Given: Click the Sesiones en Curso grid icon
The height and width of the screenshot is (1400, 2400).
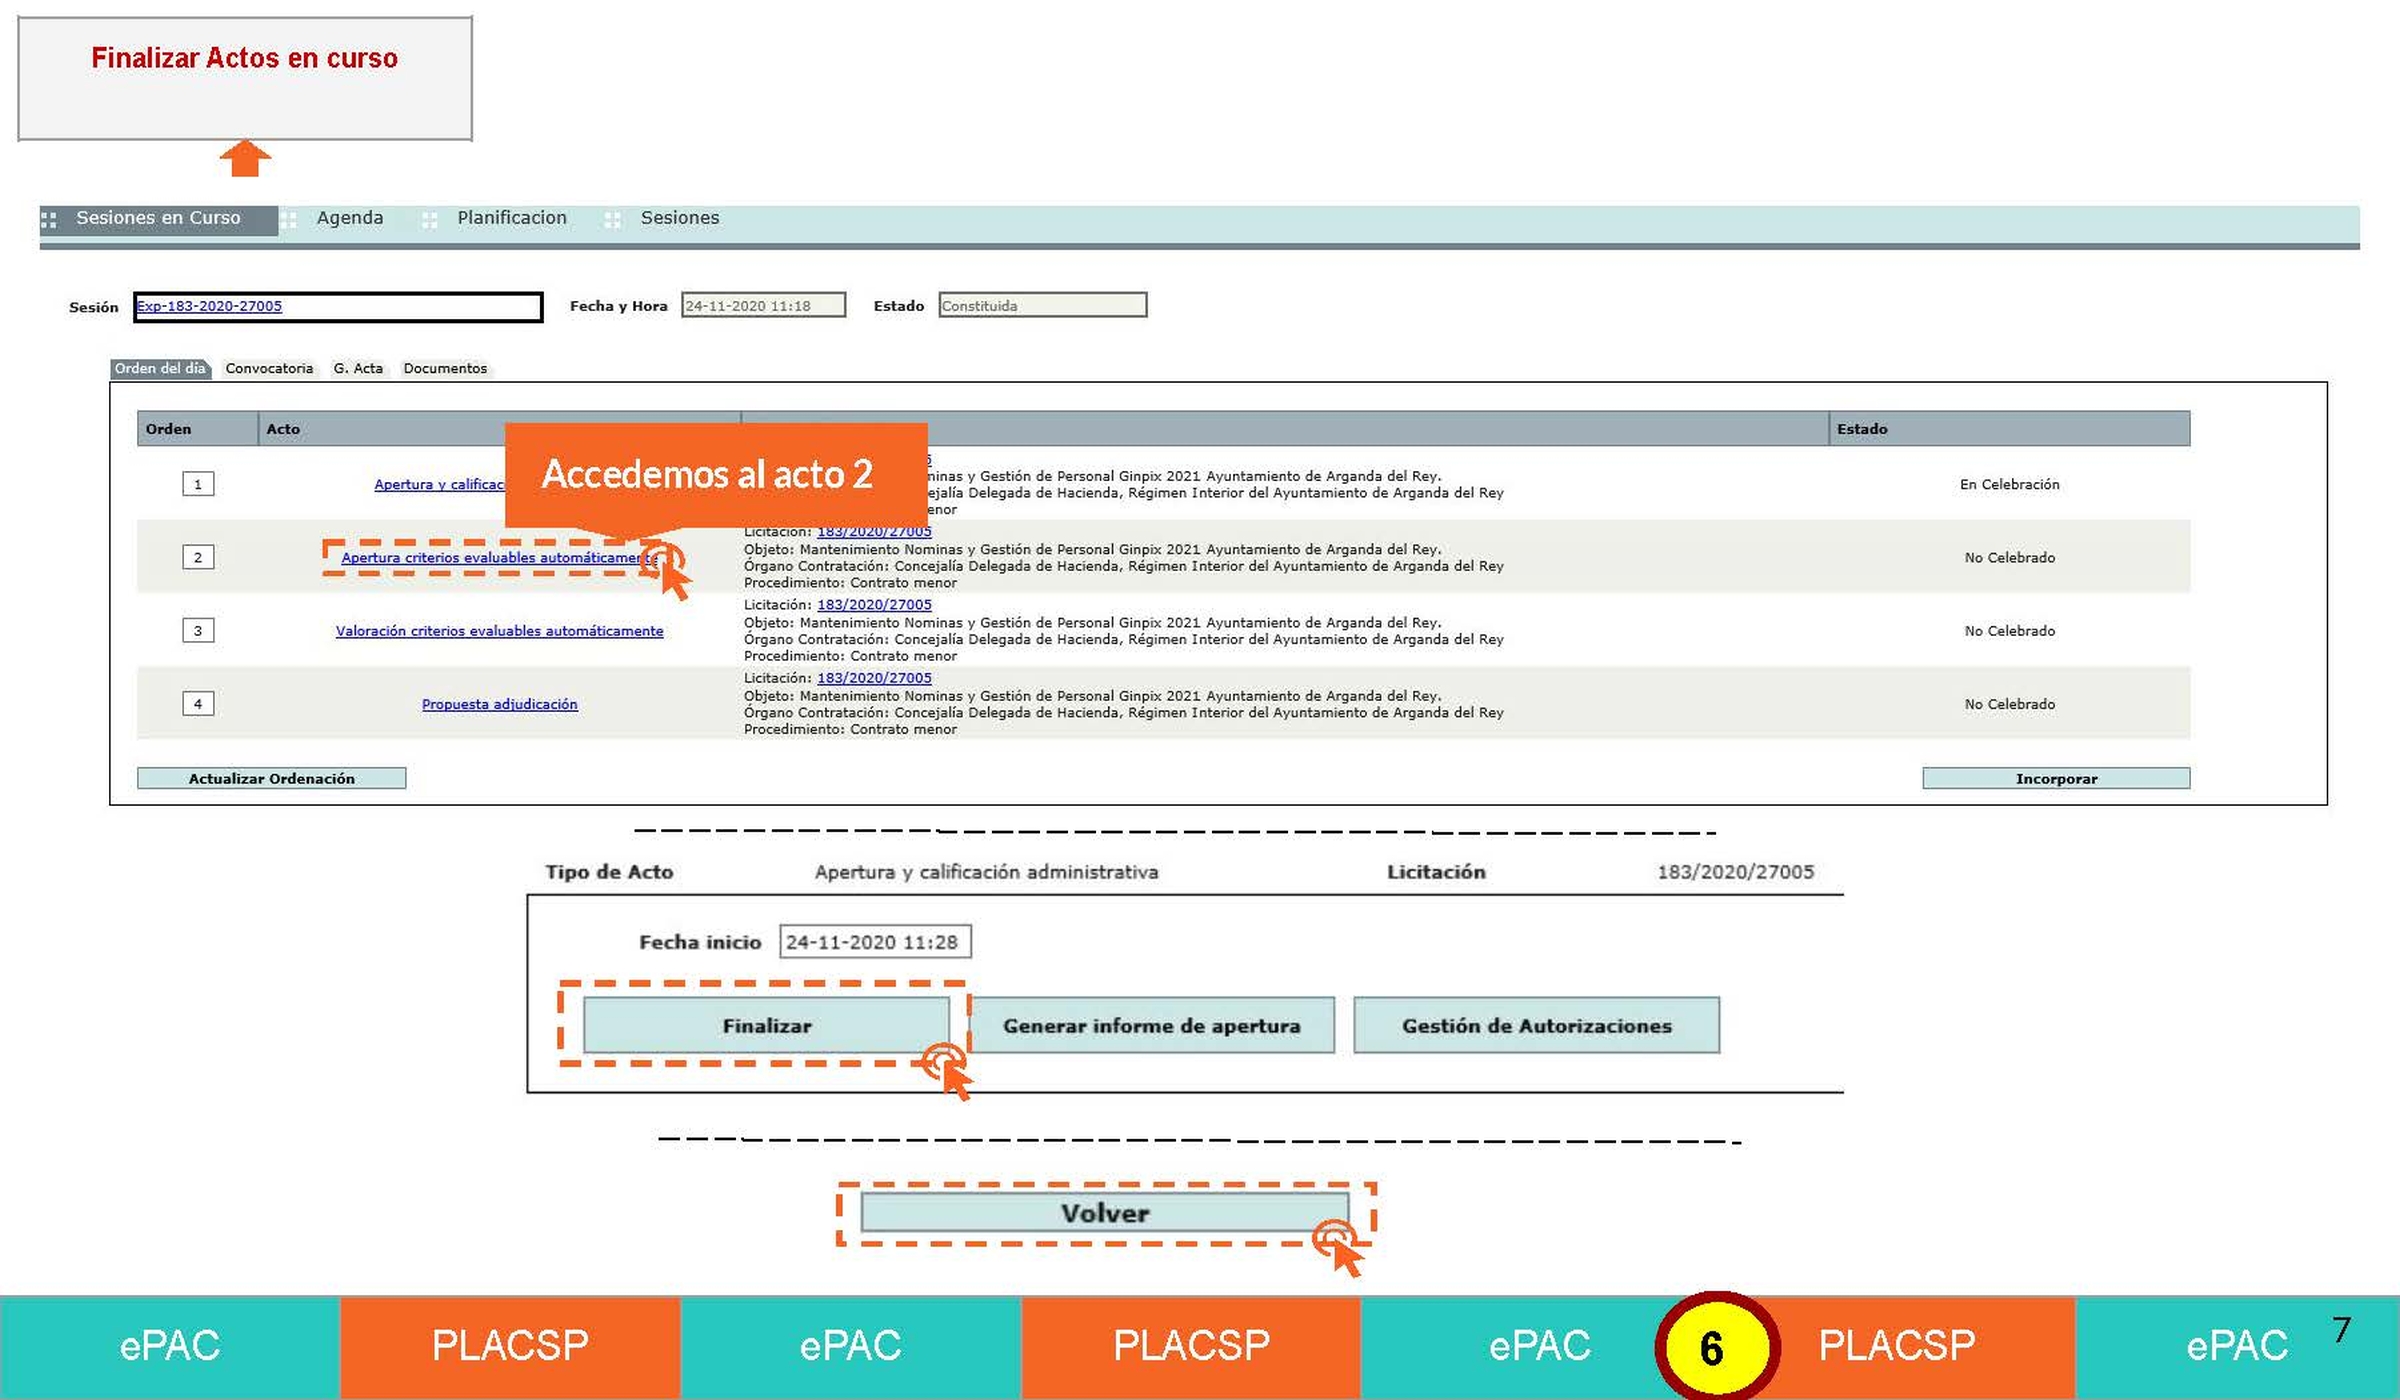Looking at the screenshot, I should pyautogui.click(x=48, y=219).
